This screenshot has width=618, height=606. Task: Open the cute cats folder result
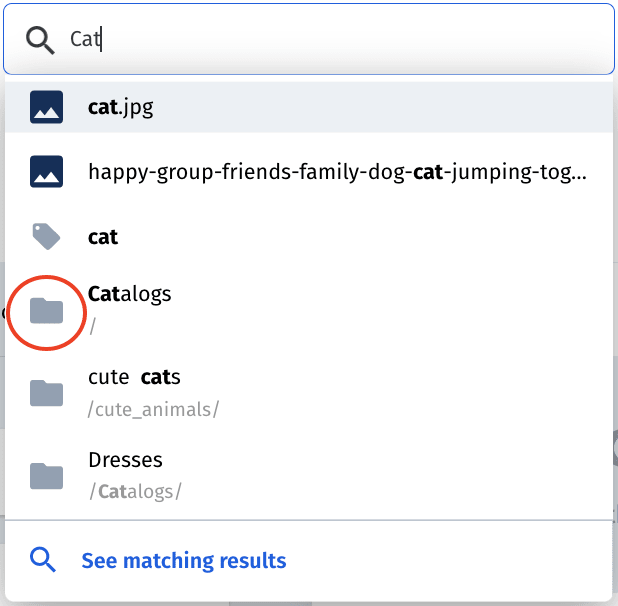(309, 393)
